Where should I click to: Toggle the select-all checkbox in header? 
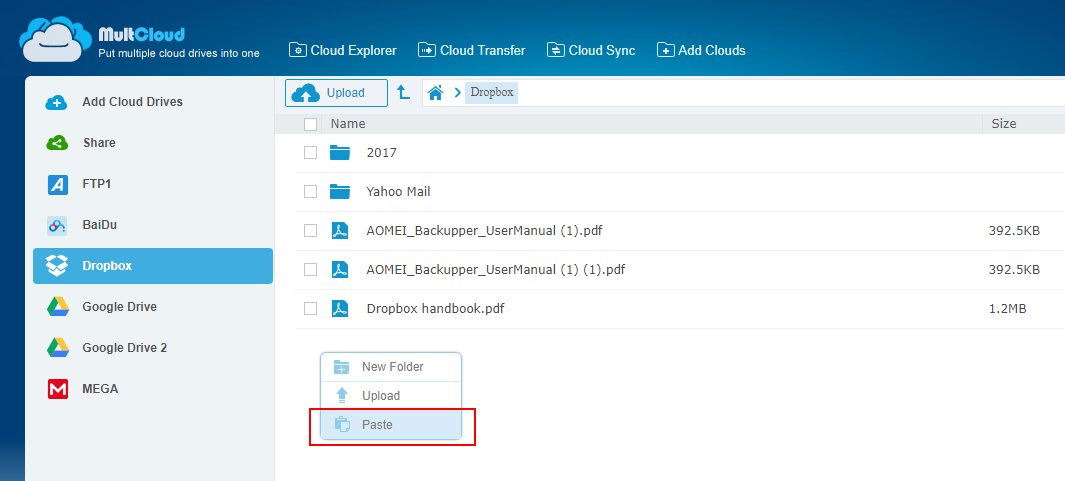click(x=310, y=124)
